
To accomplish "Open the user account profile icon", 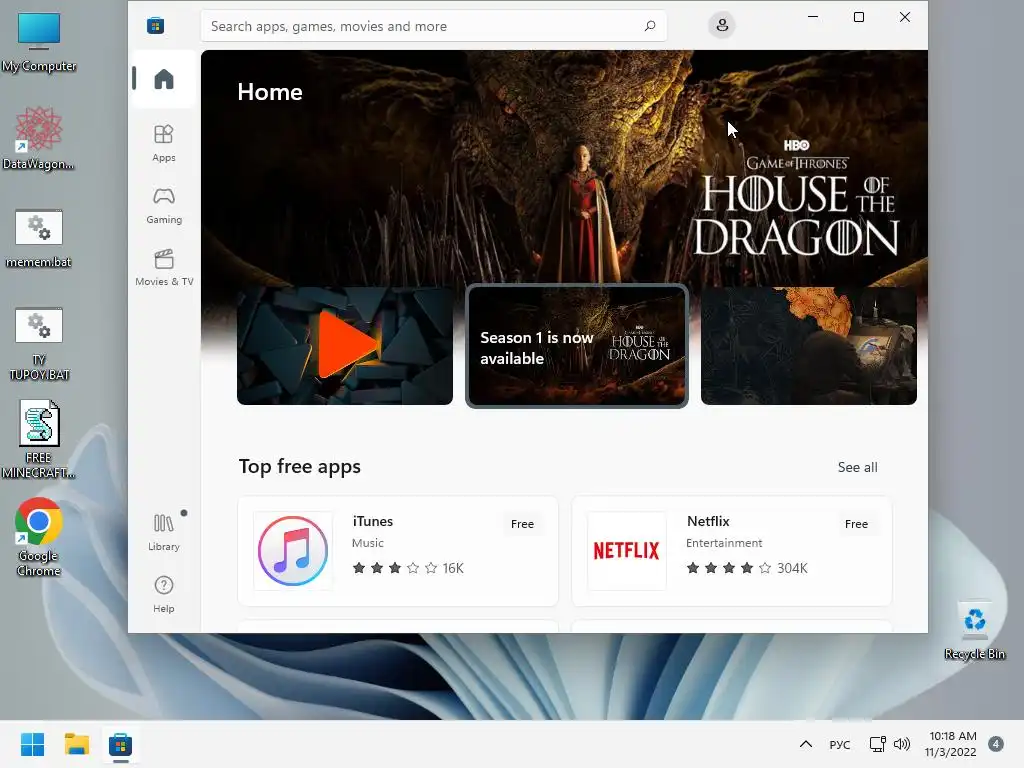I will 722,25.
